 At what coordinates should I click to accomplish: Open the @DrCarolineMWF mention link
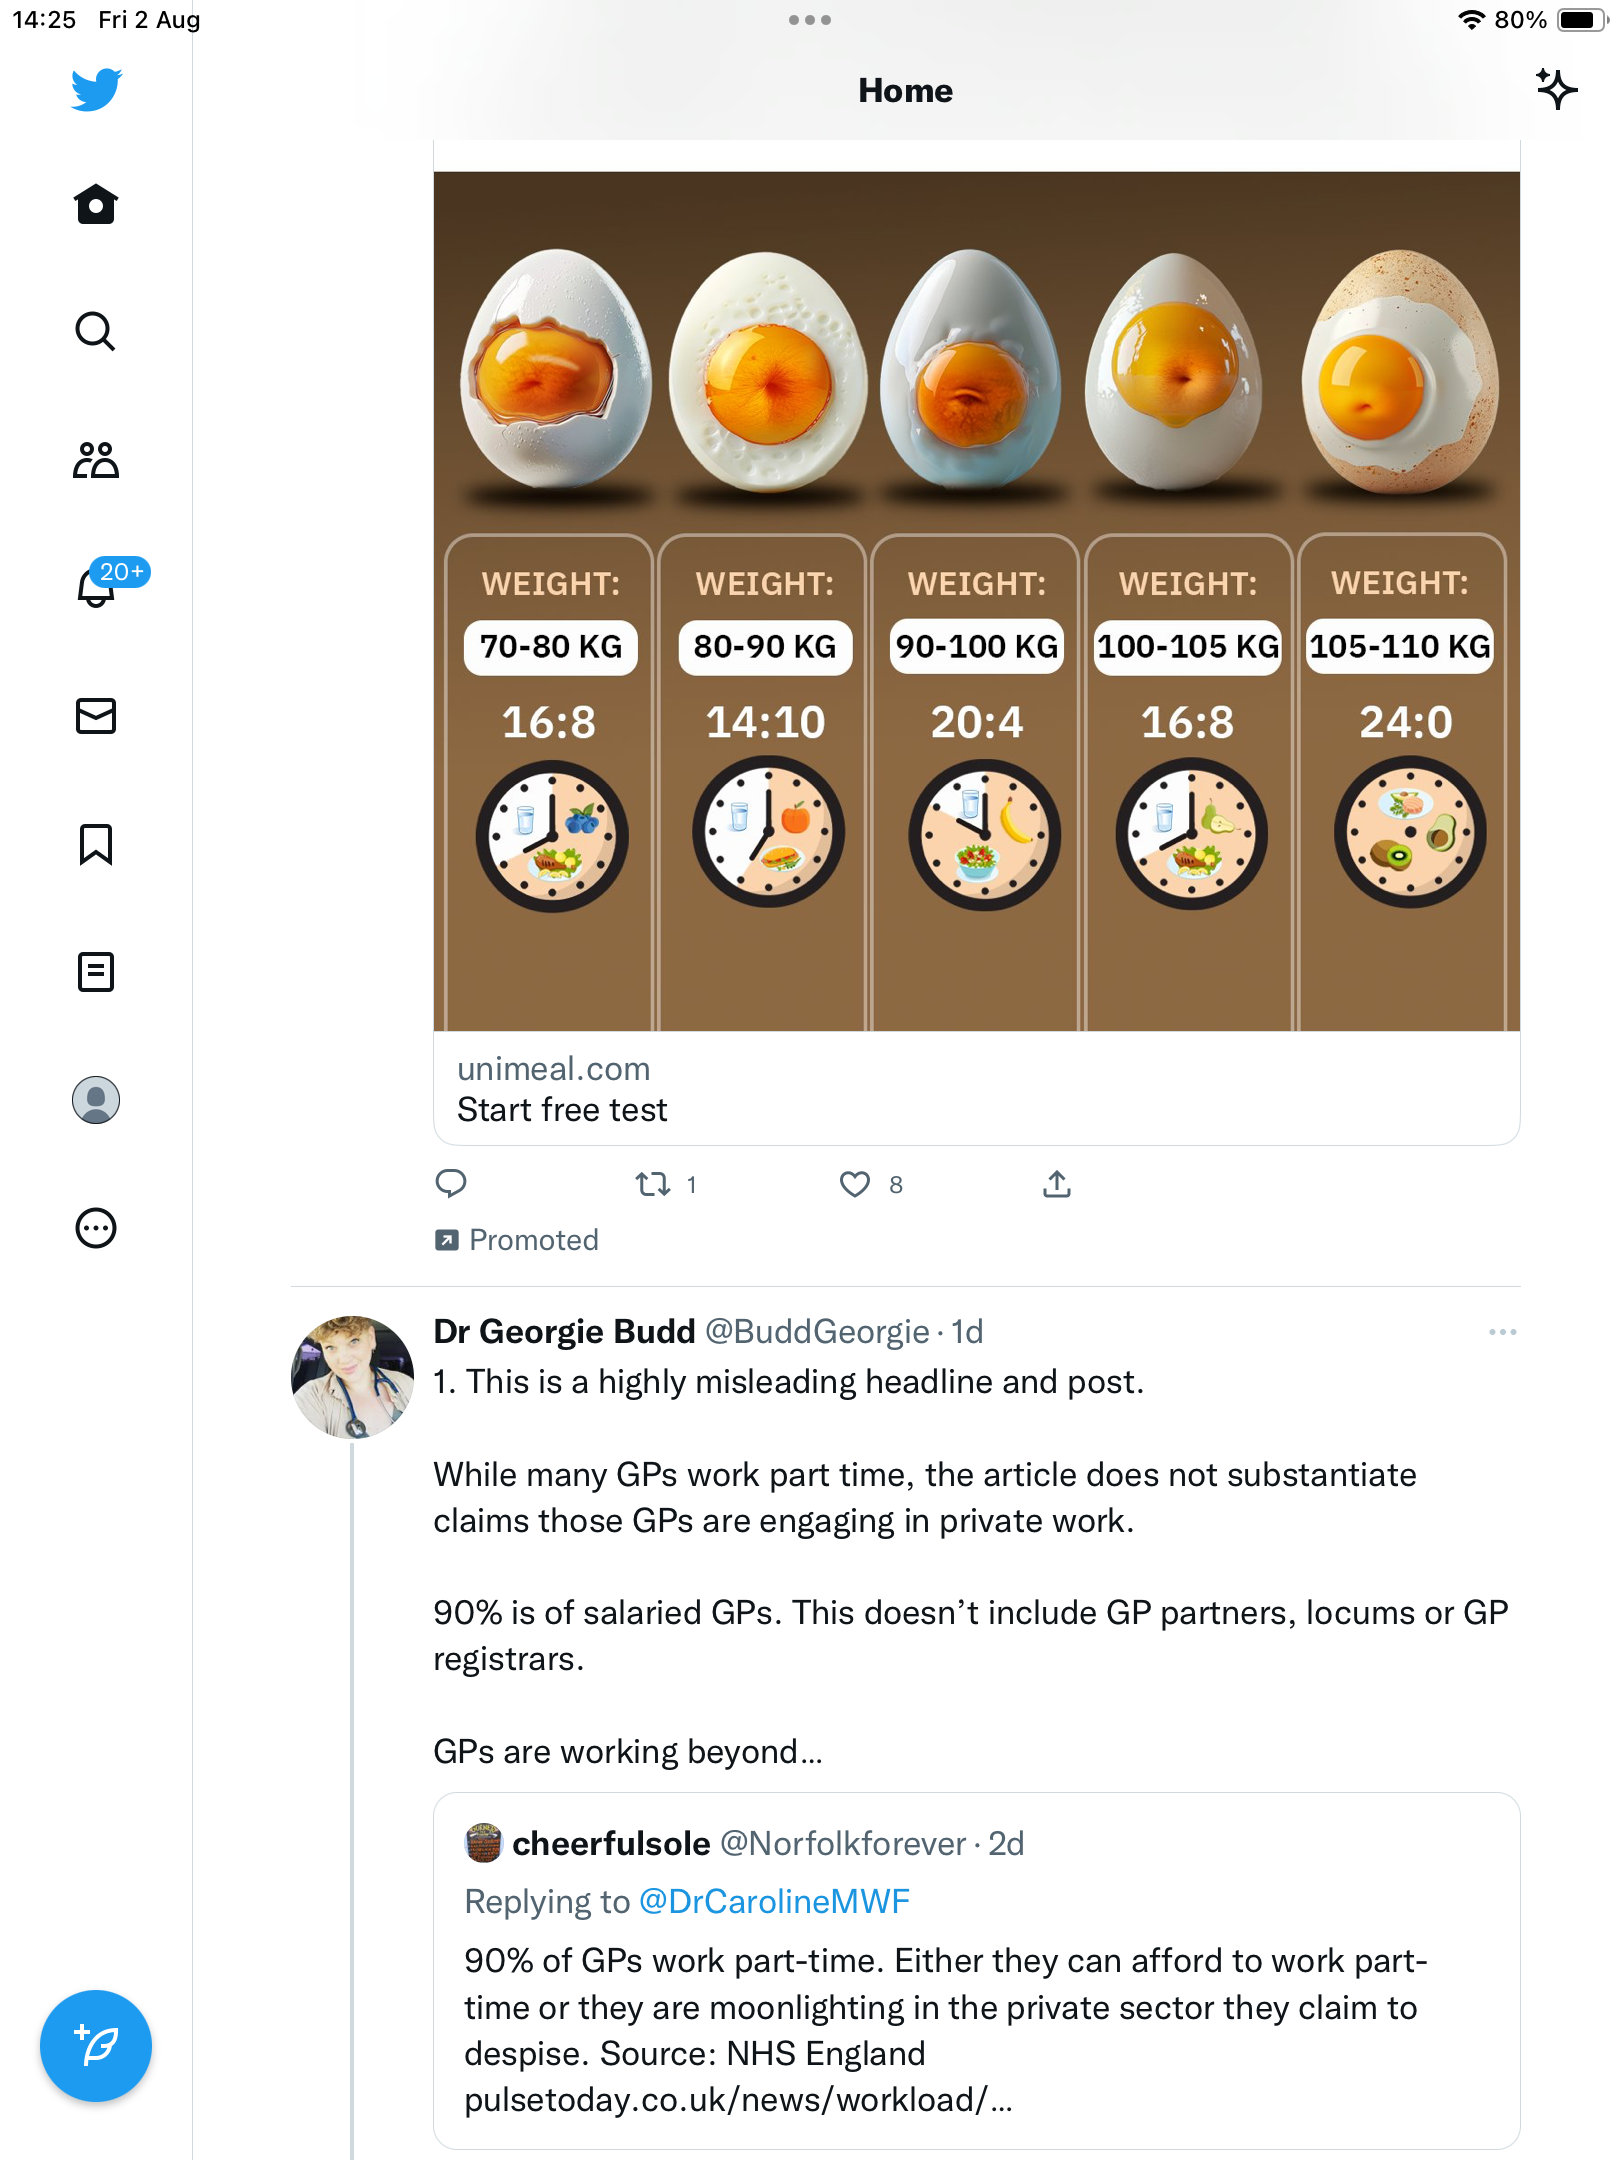[x=774, y=1901]
